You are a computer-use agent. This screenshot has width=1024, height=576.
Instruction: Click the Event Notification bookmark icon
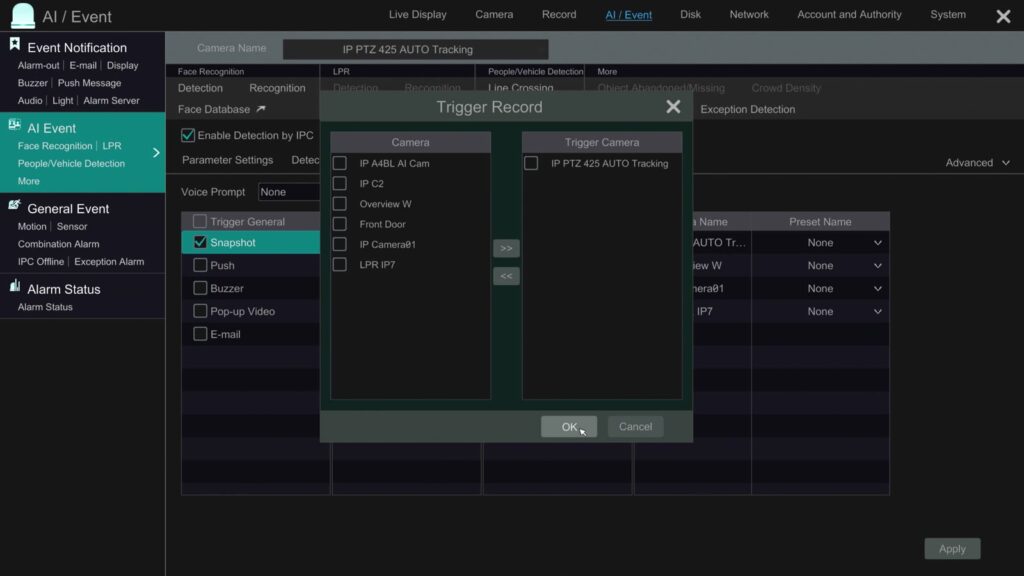(14, 44)
